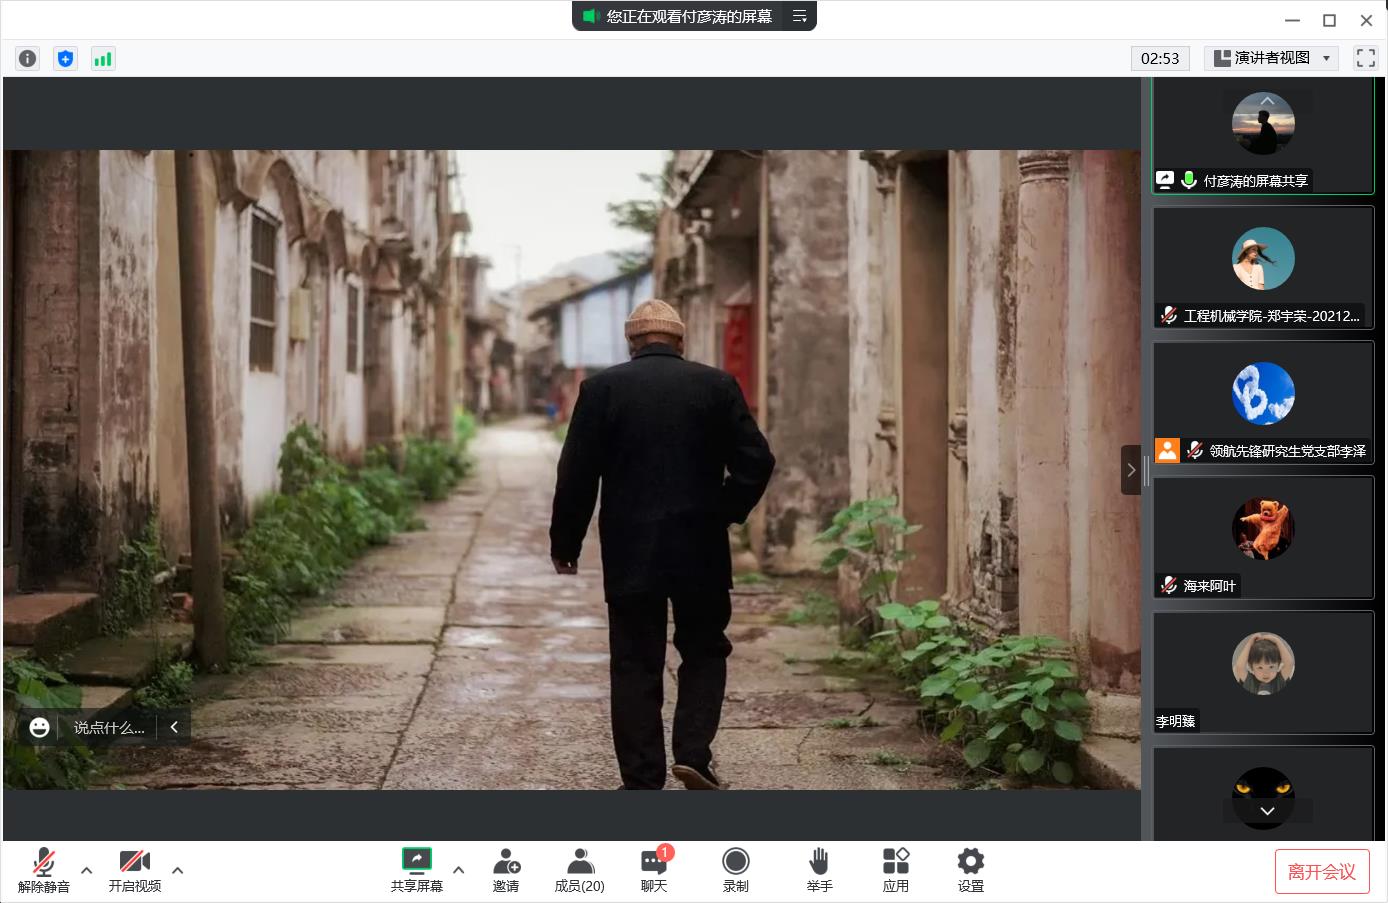Check the network signal strength icon

(x=103, y=58)
